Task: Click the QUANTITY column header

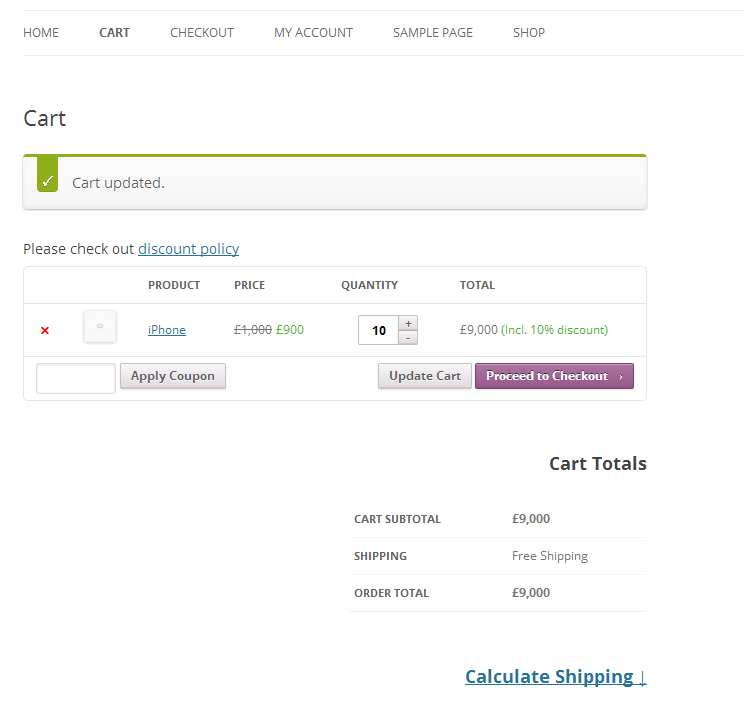Action: tap(370, 285)
